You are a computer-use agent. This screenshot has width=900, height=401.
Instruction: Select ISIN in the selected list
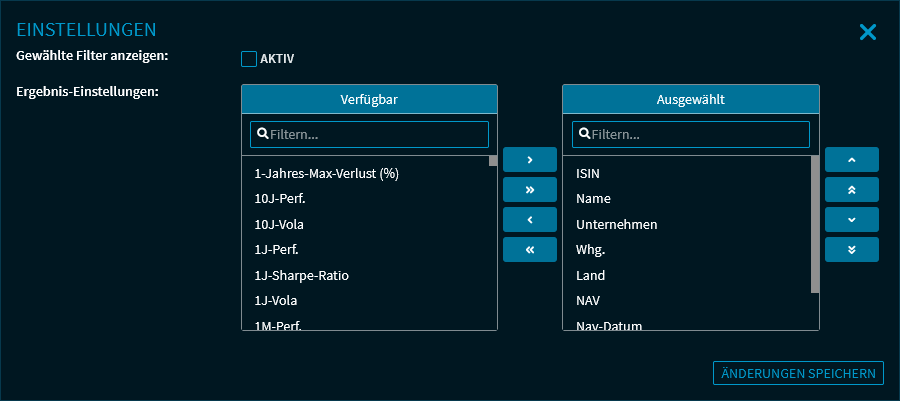[x=588, y=173]
